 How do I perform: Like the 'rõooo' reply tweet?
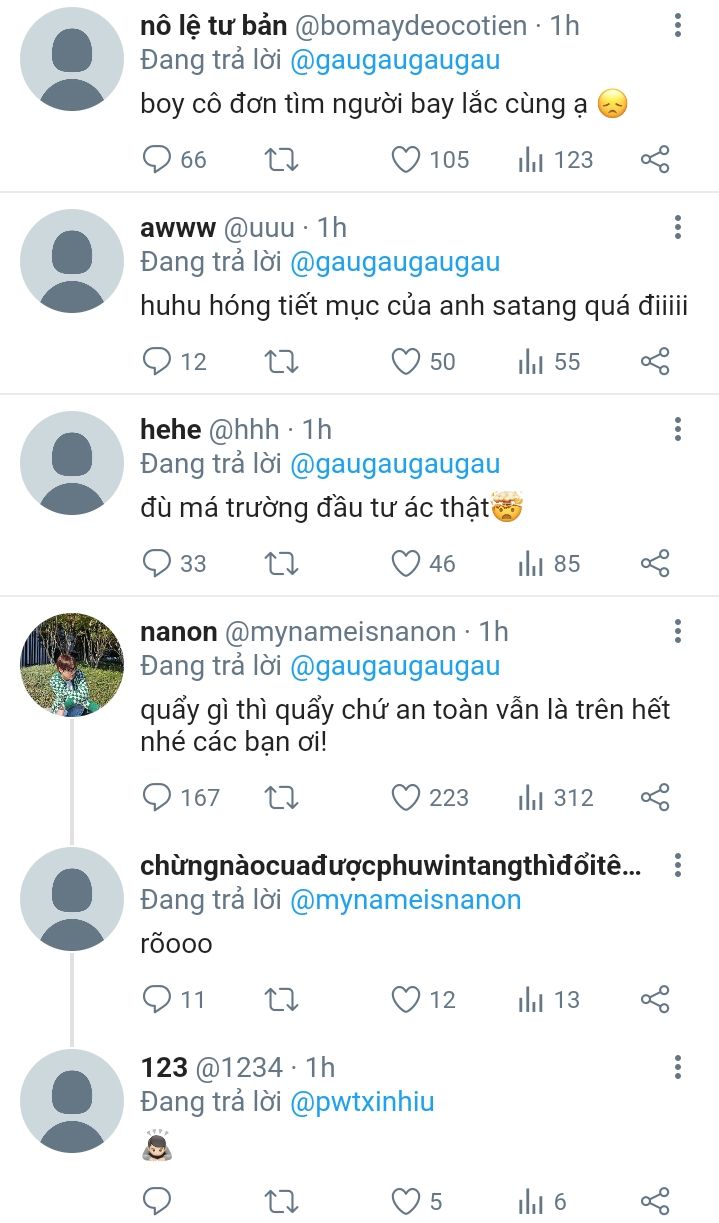(406, 999)
